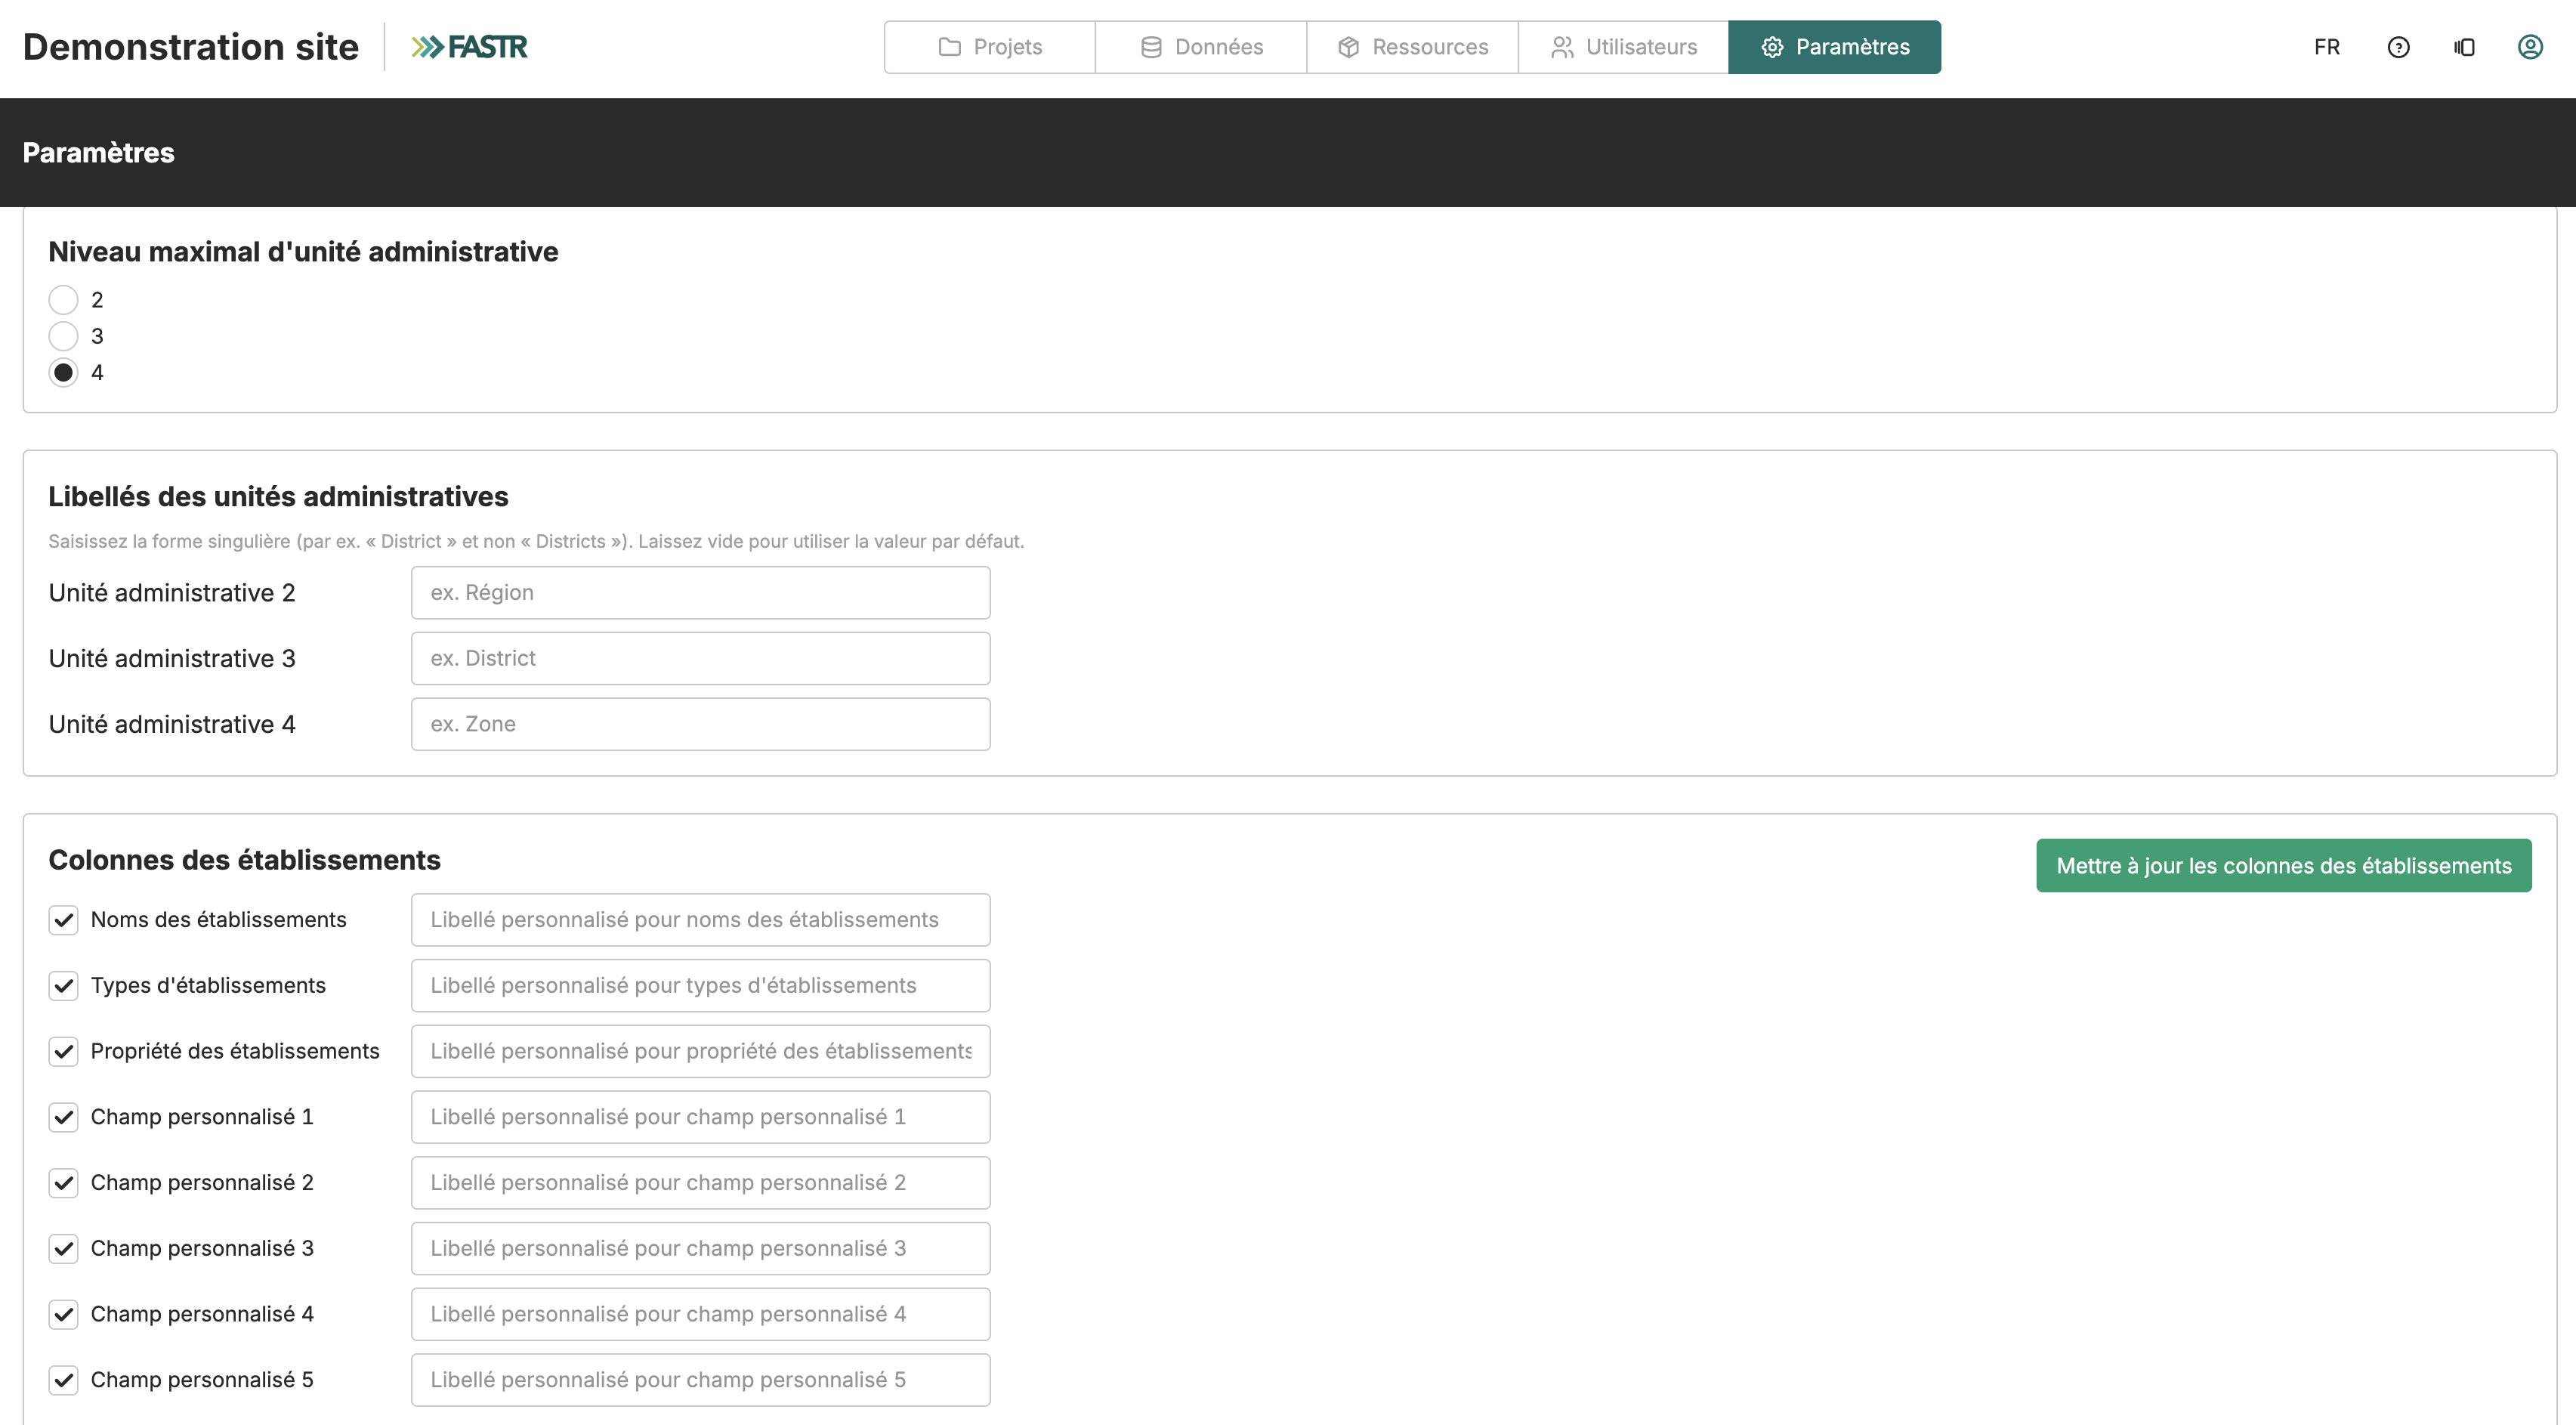Open the help question-mark icon
This screenshot has width=2576, height=1425.
coord(2398,47)
